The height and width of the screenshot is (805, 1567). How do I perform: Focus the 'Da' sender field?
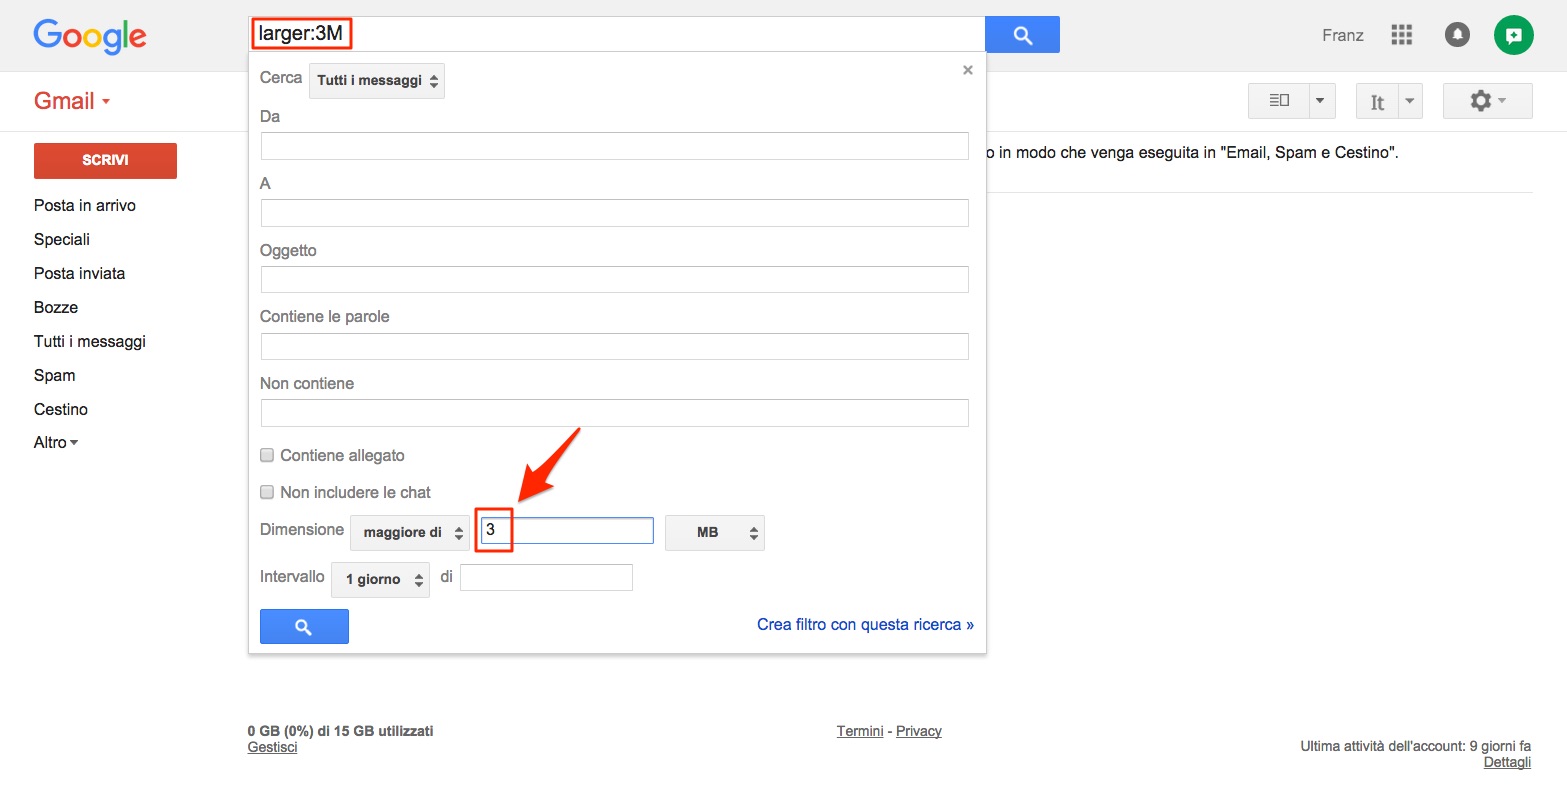pyautogui.click(x=615, y=146)
